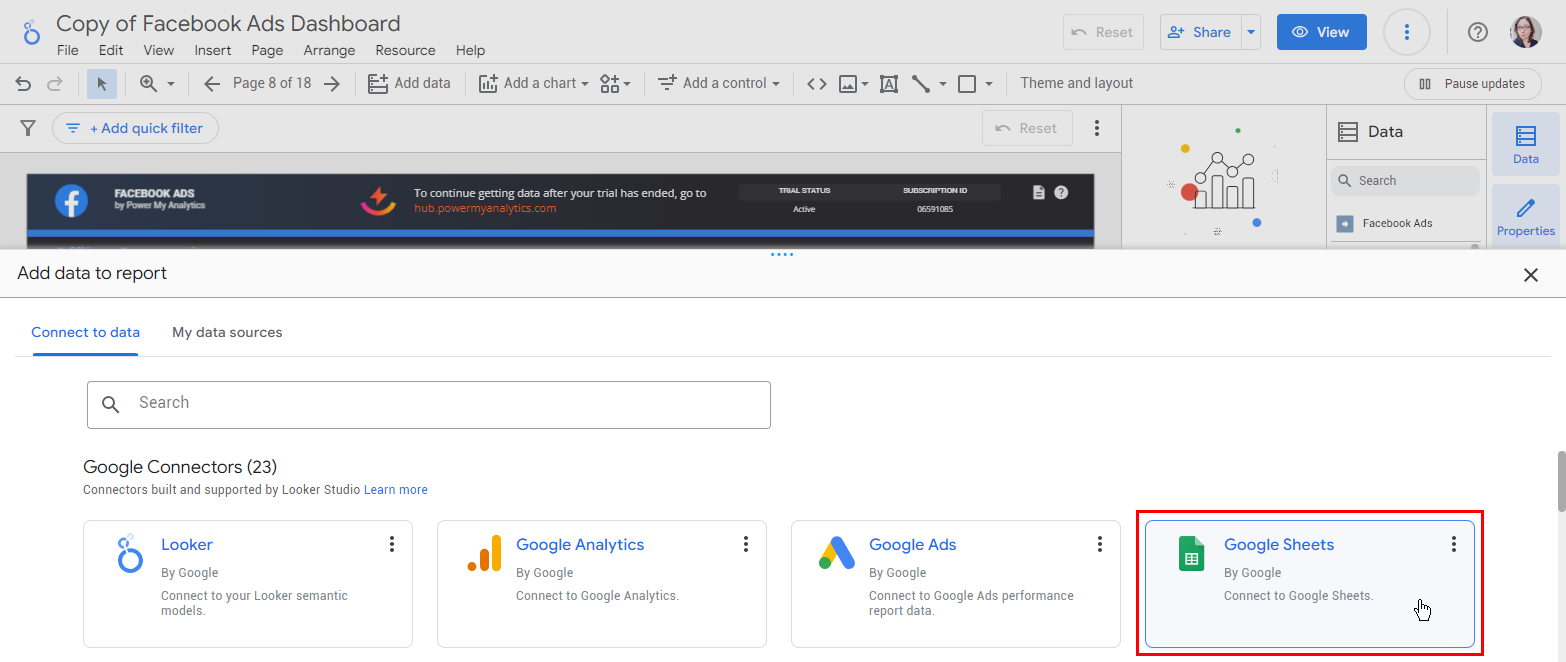1566x662 pixels.
Task: Pause updates in the report
Action: click(1473, 84)
